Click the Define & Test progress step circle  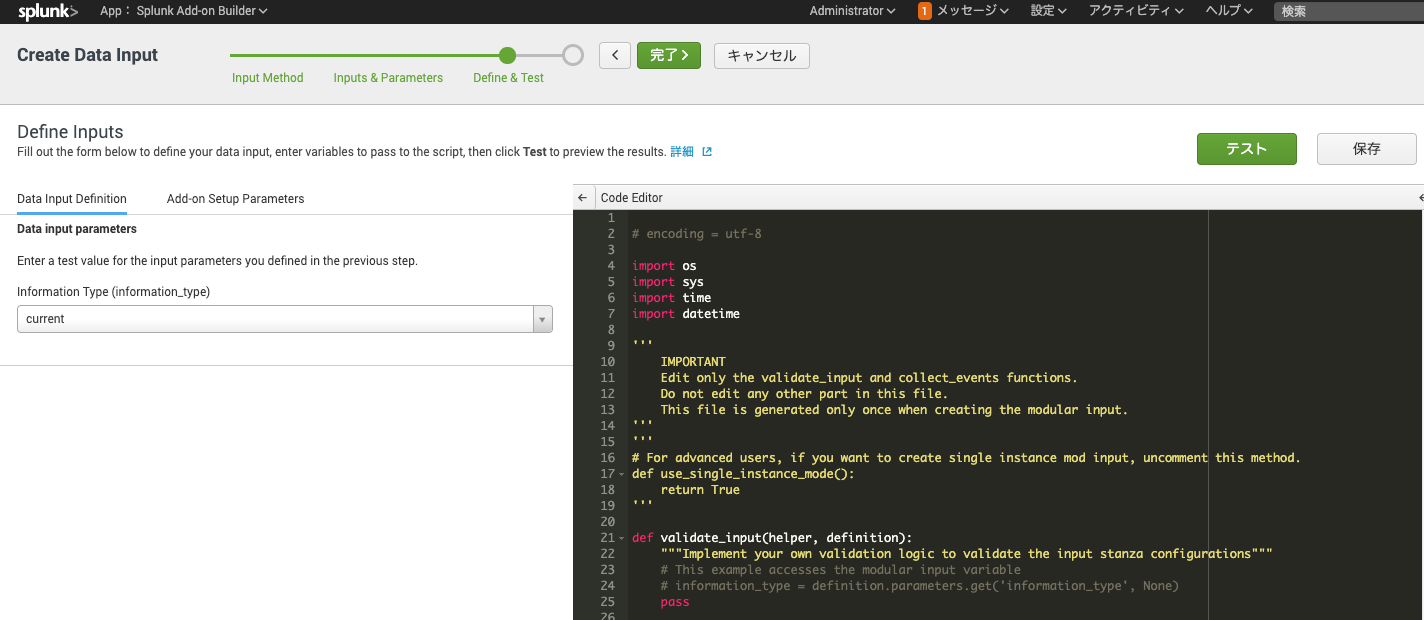pyautogui.click(x=506, y=57)
